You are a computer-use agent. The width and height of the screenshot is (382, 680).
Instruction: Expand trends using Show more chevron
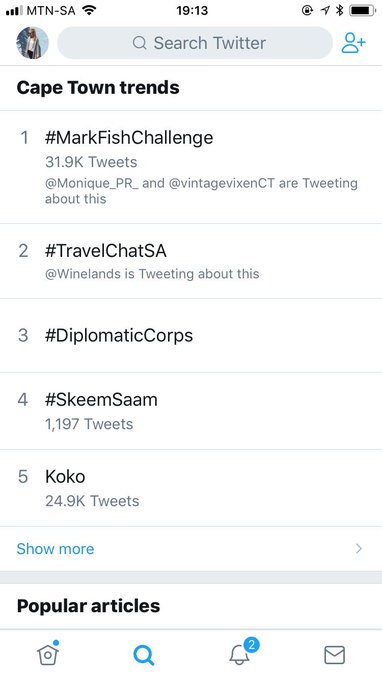click(x=359, y=549)
